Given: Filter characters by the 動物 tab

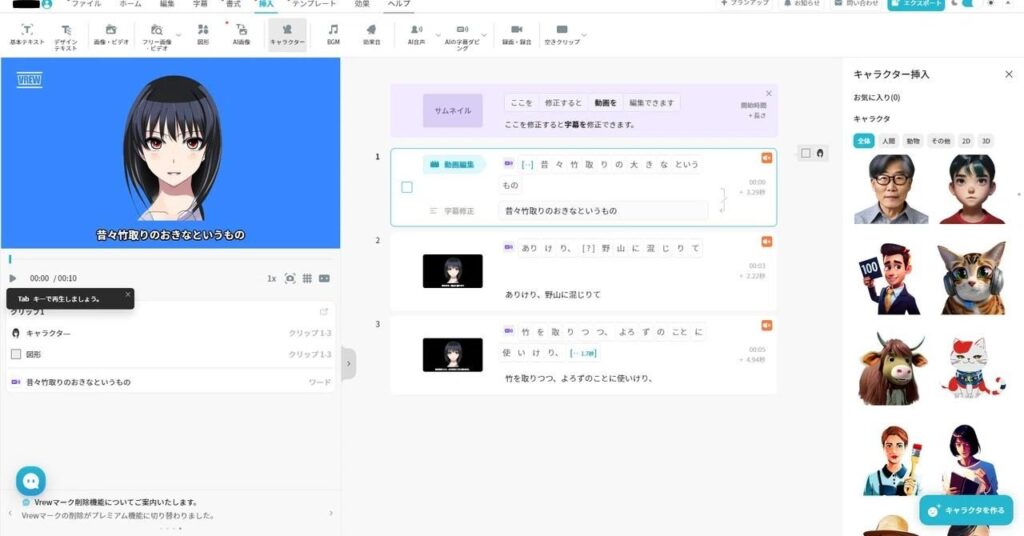Looking at the screenshot, I should tap(912, 141).
